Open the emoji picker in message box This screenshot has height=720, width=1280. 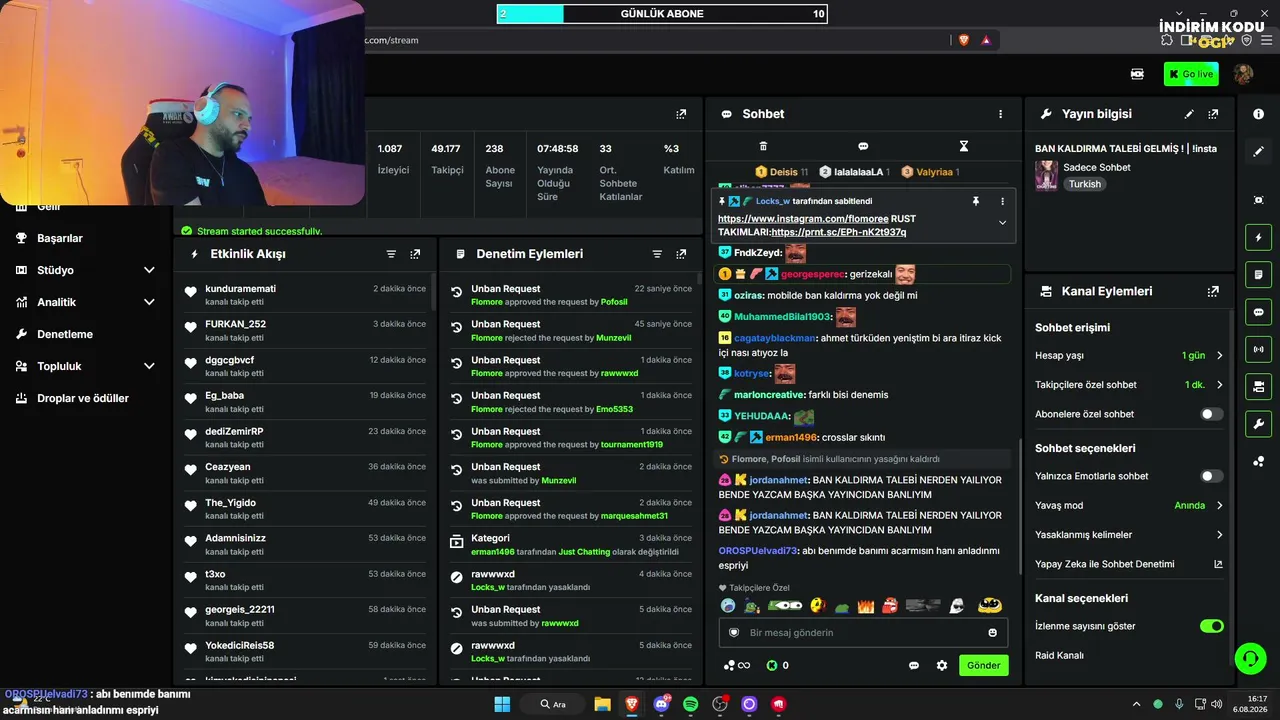pyautogui.click(x=992, y=633)
